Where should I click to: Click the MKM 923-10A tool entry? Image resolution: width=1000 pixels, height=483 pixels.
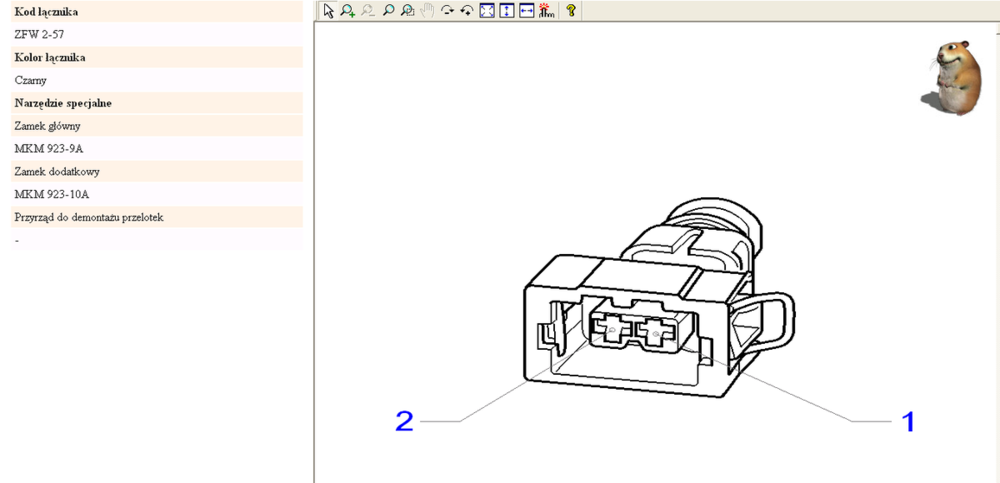coord(52,195)
